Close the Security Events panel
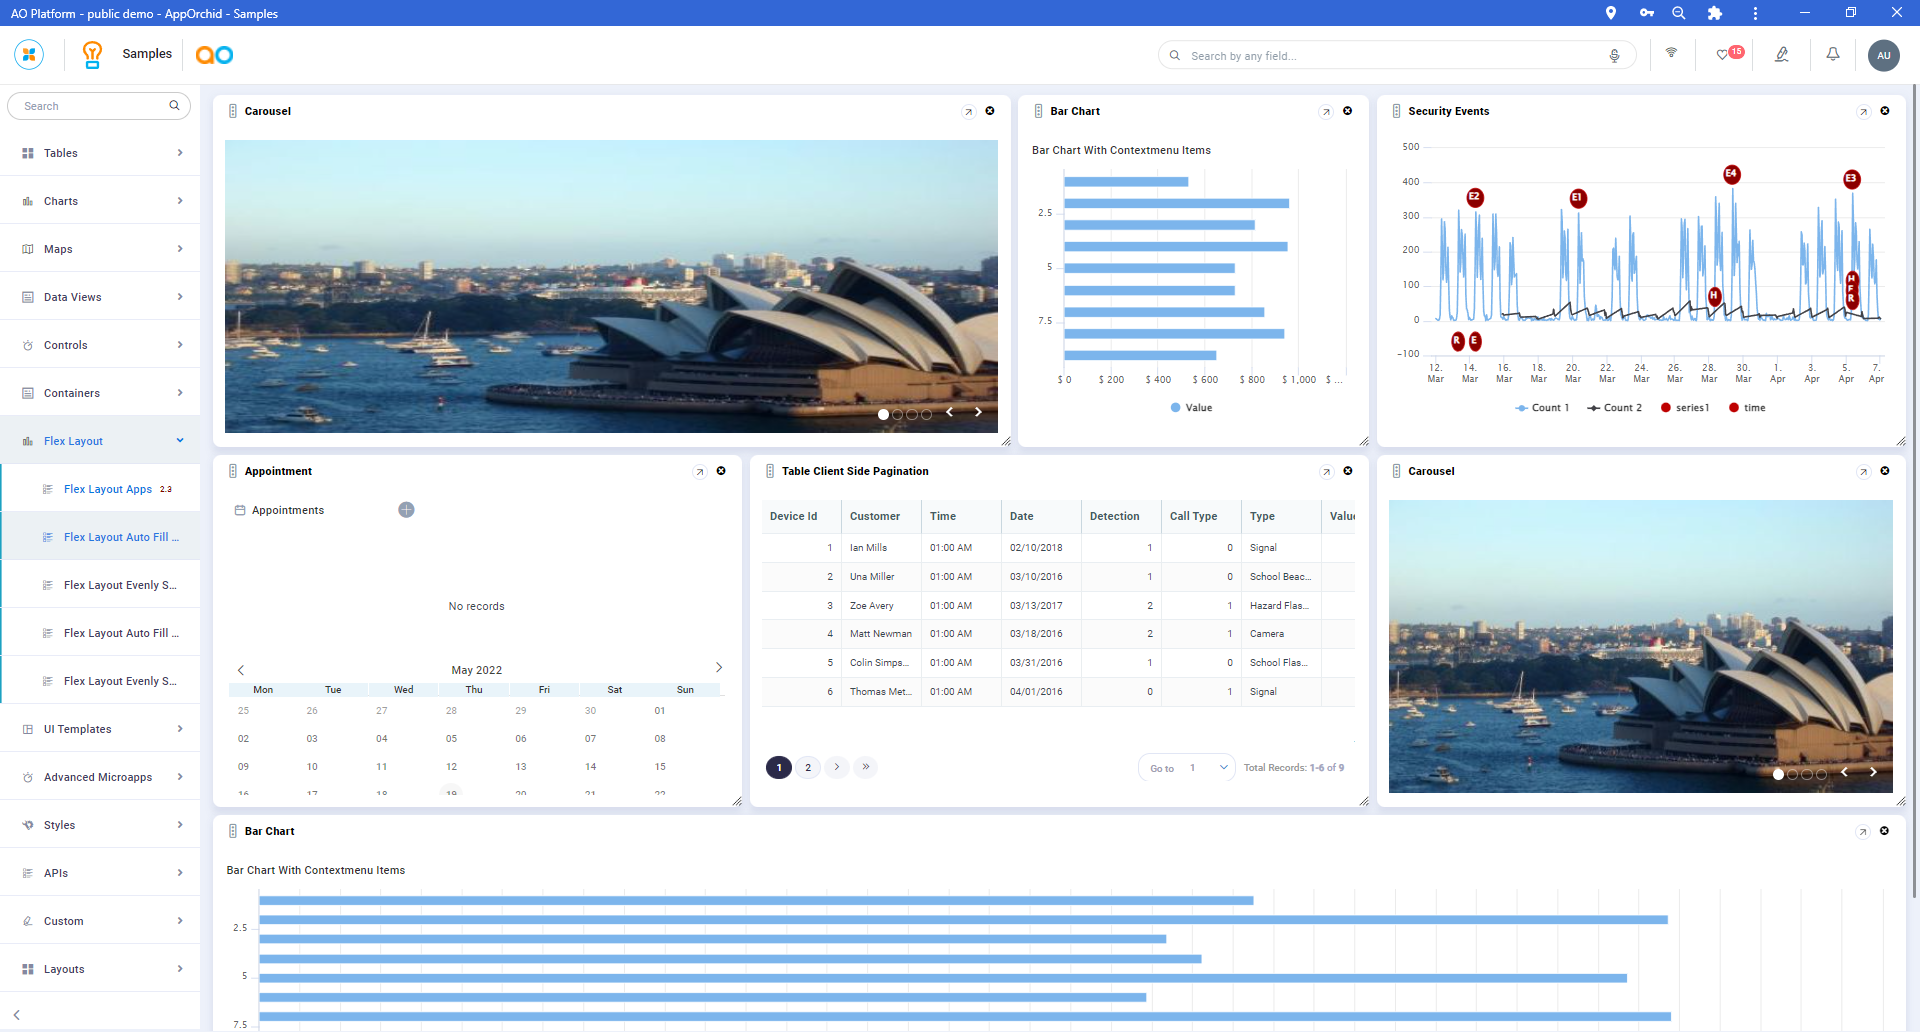The height and width of the screenshot is (1032, 1920). click(1885, 111)
